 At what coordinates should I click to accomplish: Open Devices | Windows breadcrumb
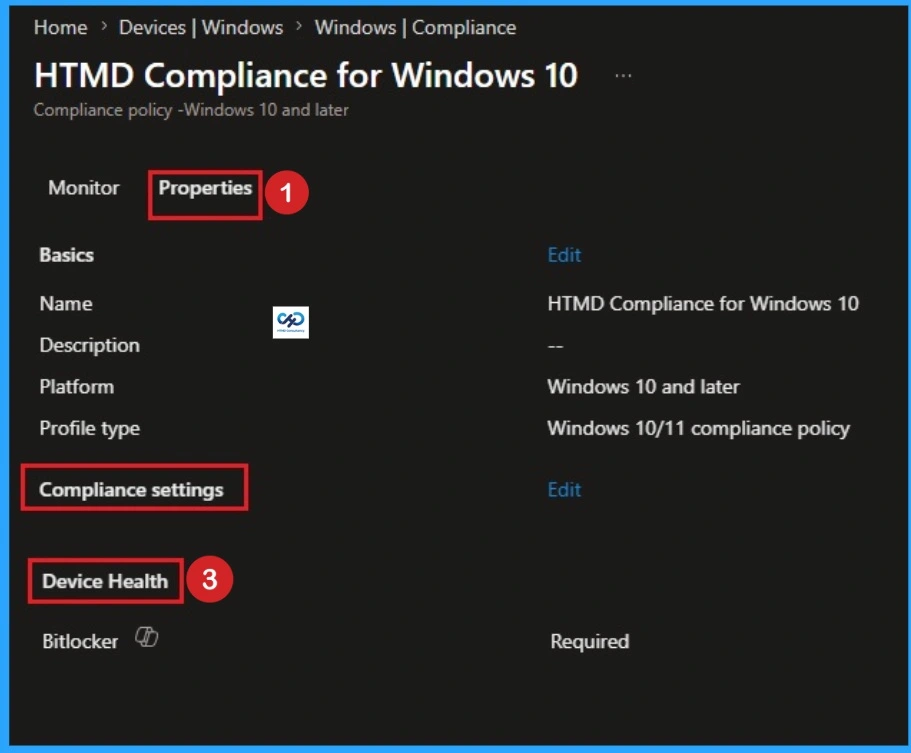coord(201,27)
